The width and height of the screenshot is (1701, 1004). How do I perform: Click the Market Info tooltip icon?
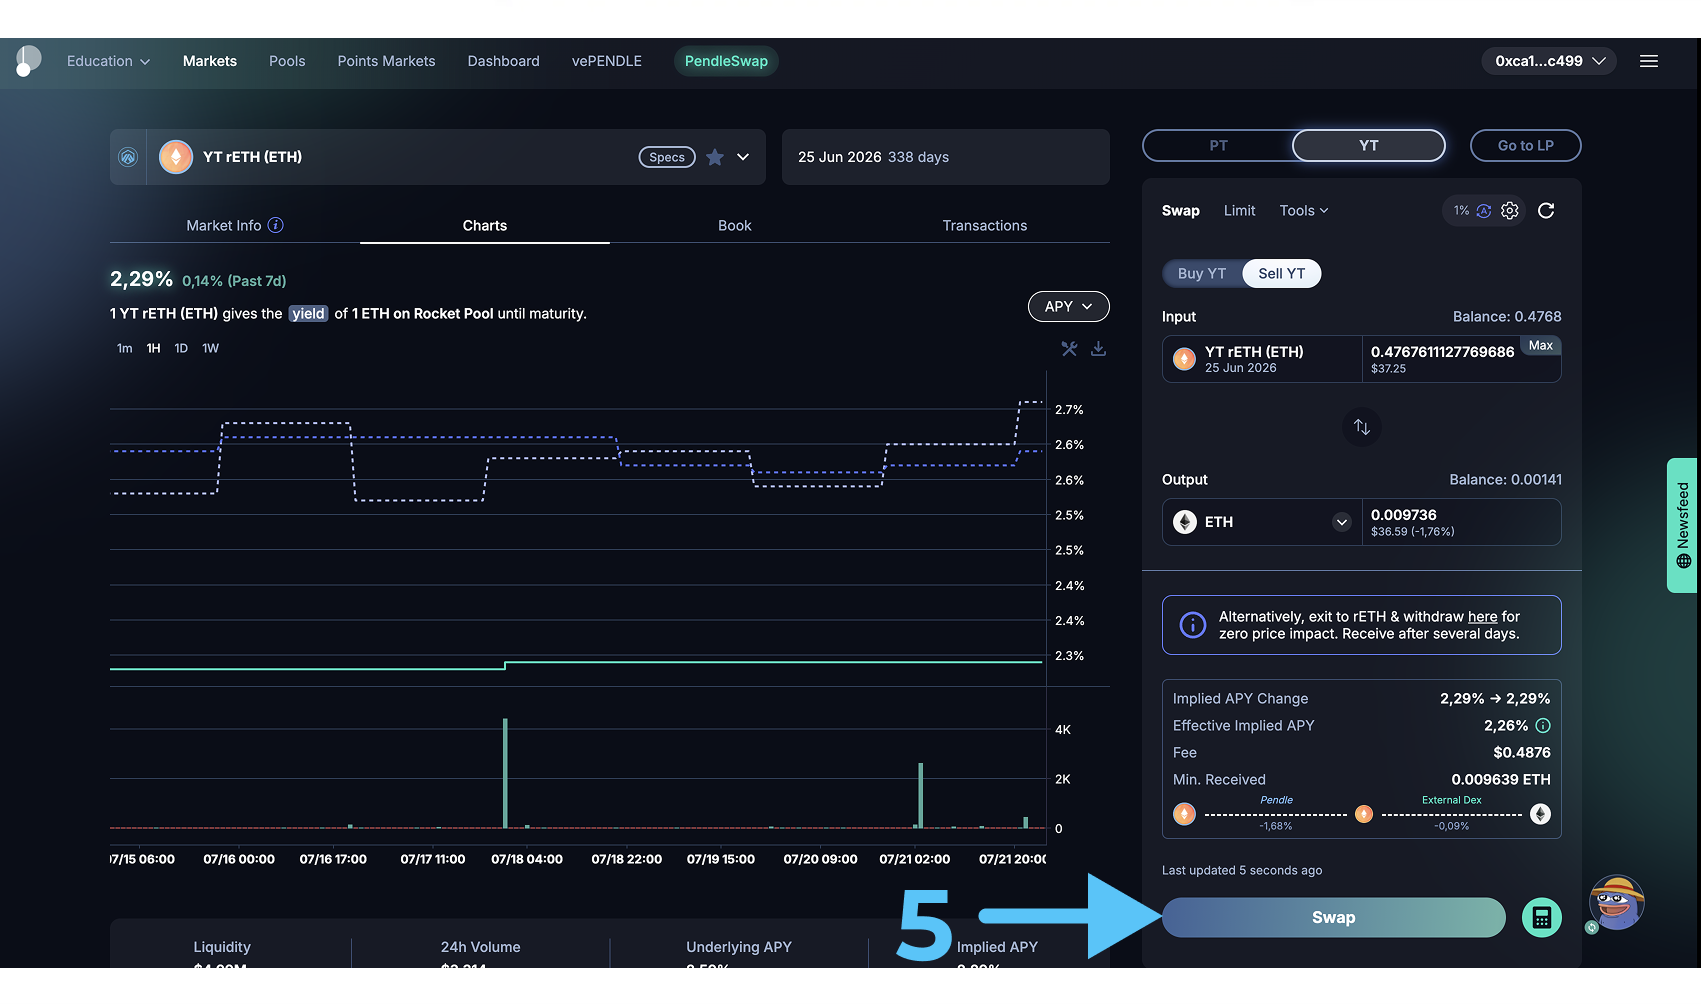[276, 226]
